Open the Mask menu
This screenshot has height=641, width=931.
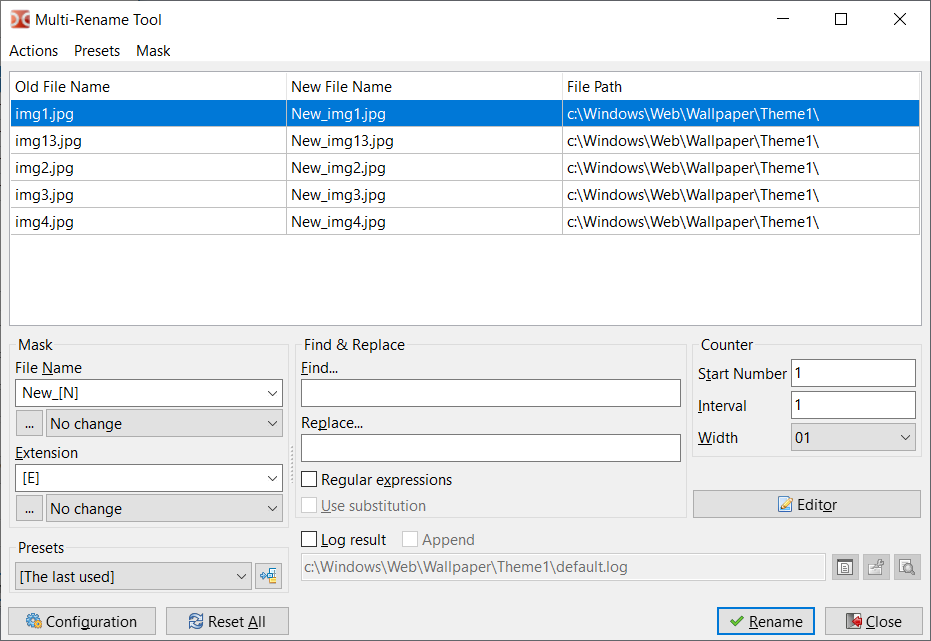[x=152, y=50]
